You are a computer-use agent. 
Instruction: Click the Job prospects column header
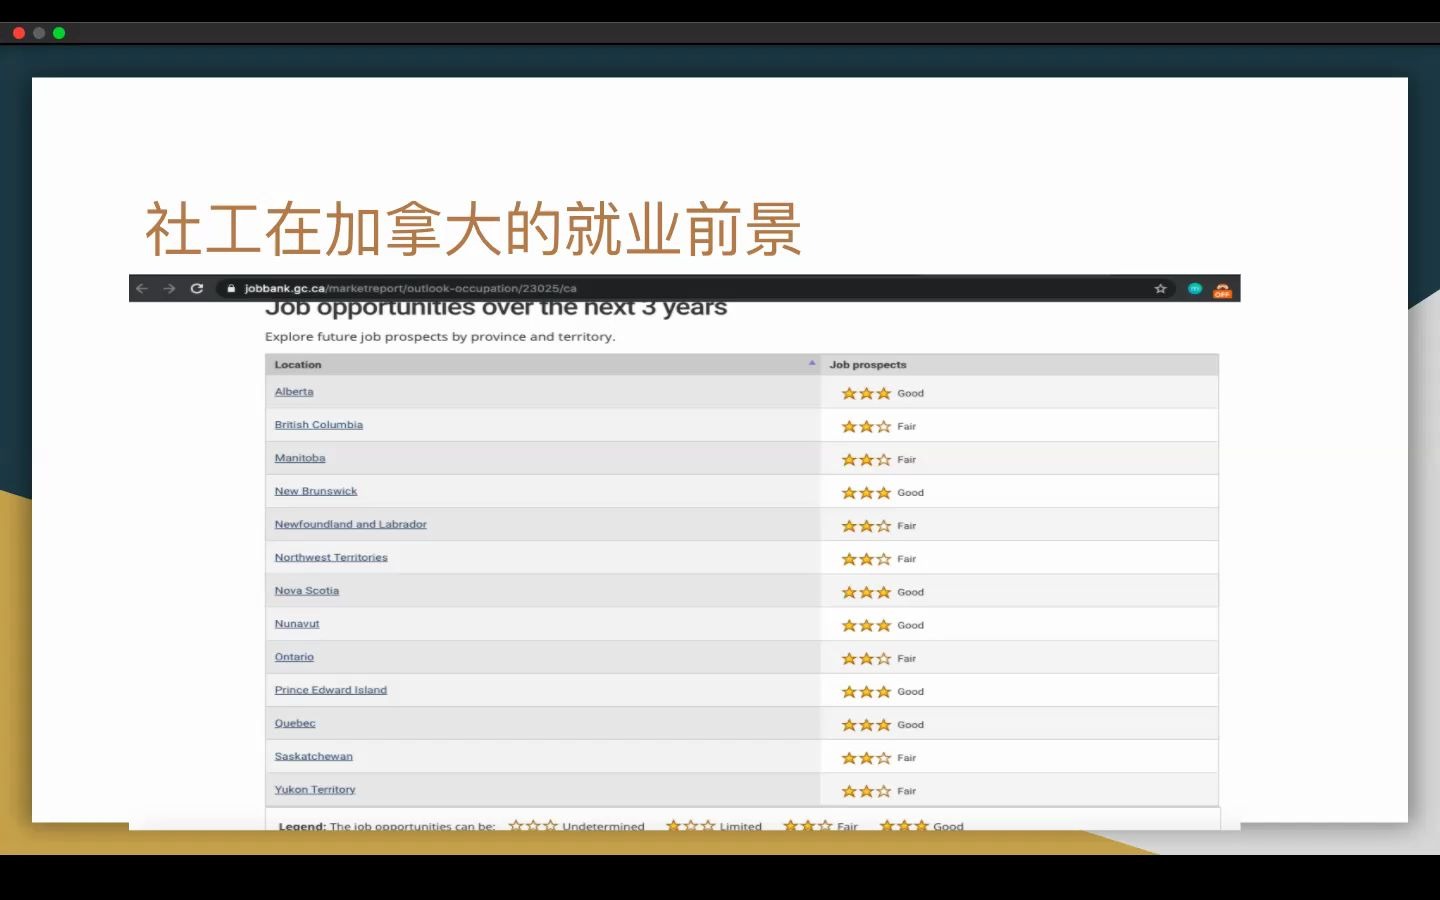coord(868,365)
